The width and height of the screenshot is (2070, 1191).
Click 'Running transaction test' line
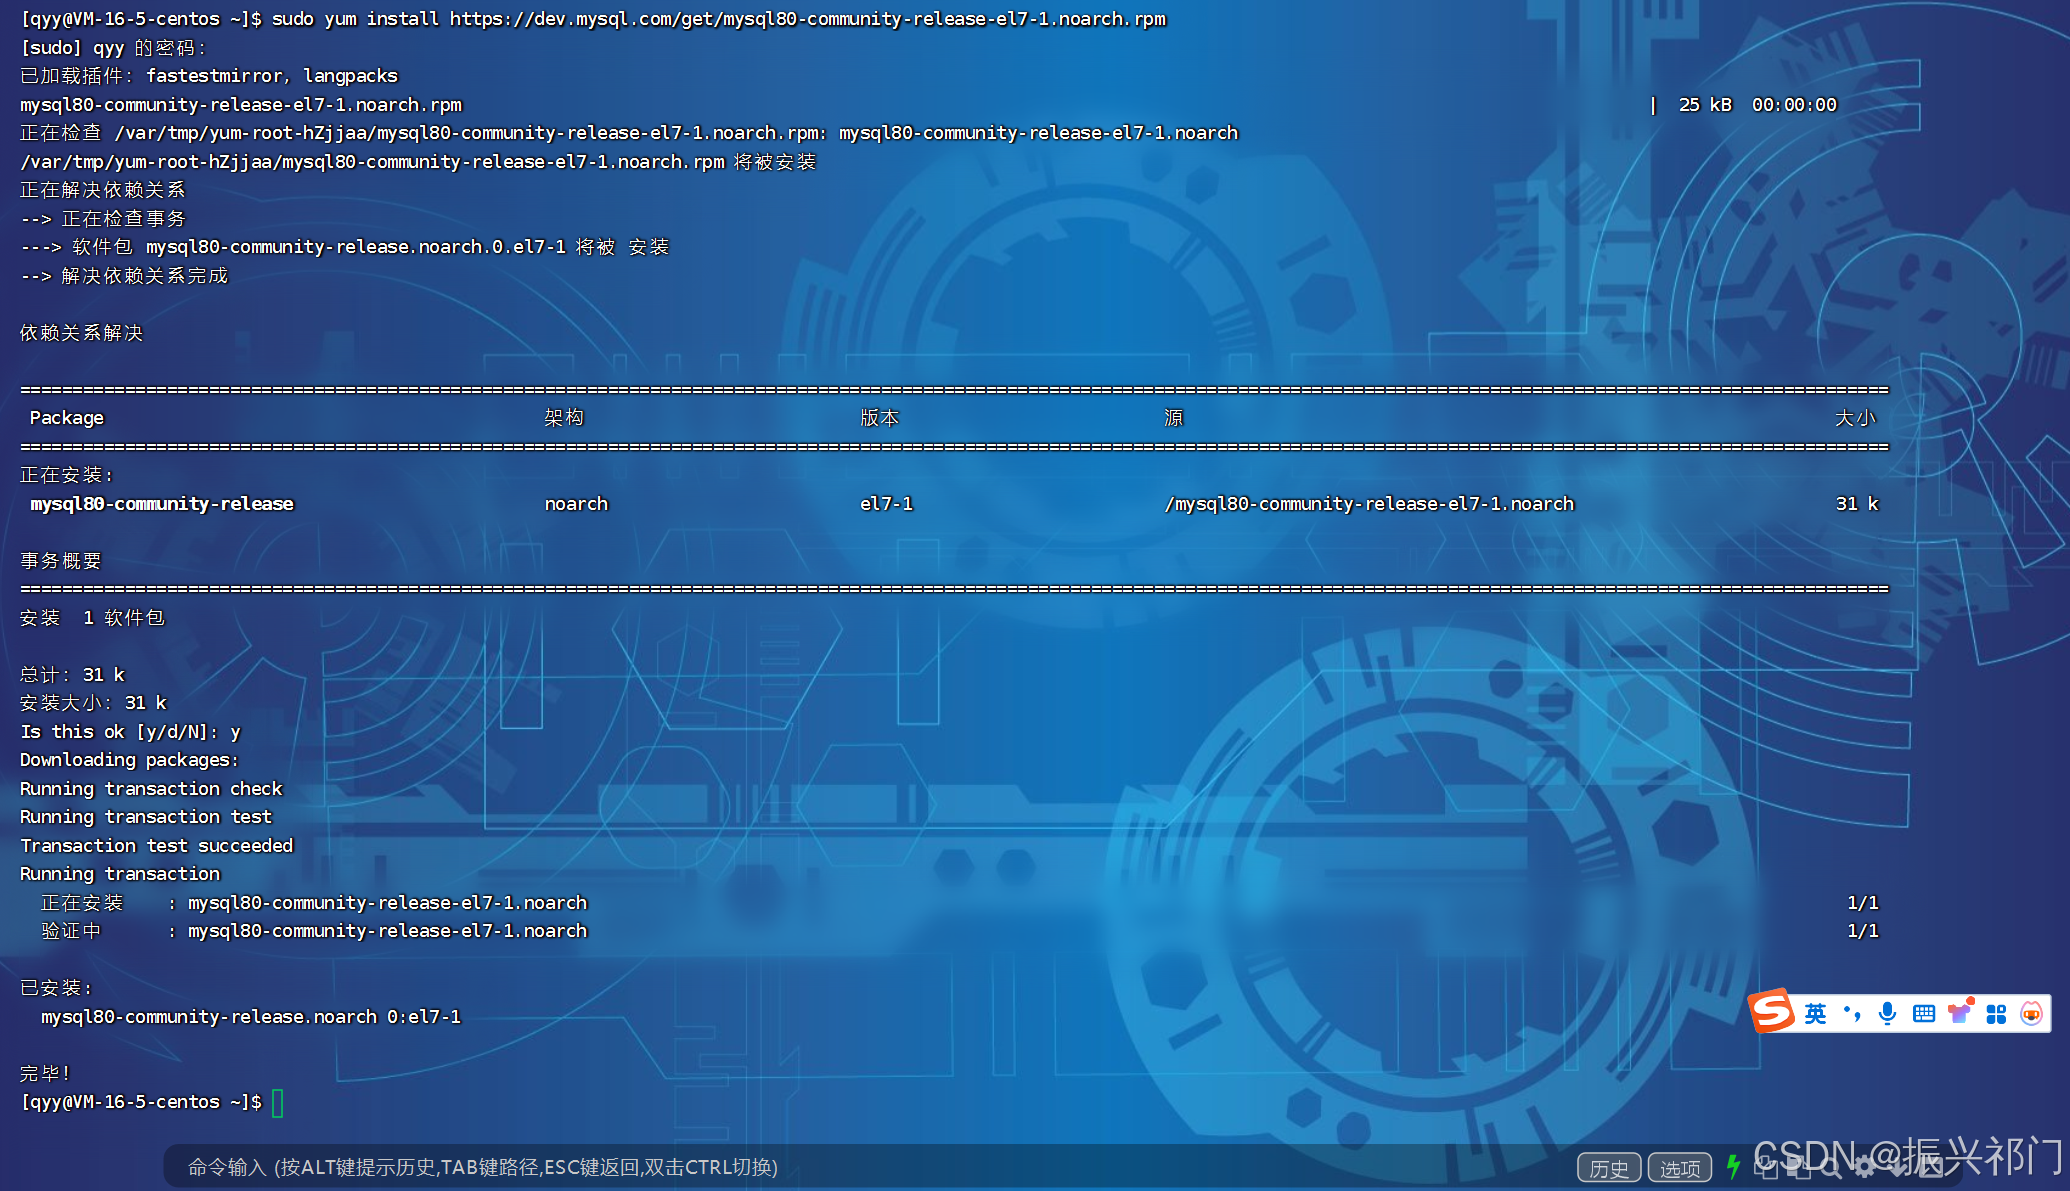click(x=146, y=817)
